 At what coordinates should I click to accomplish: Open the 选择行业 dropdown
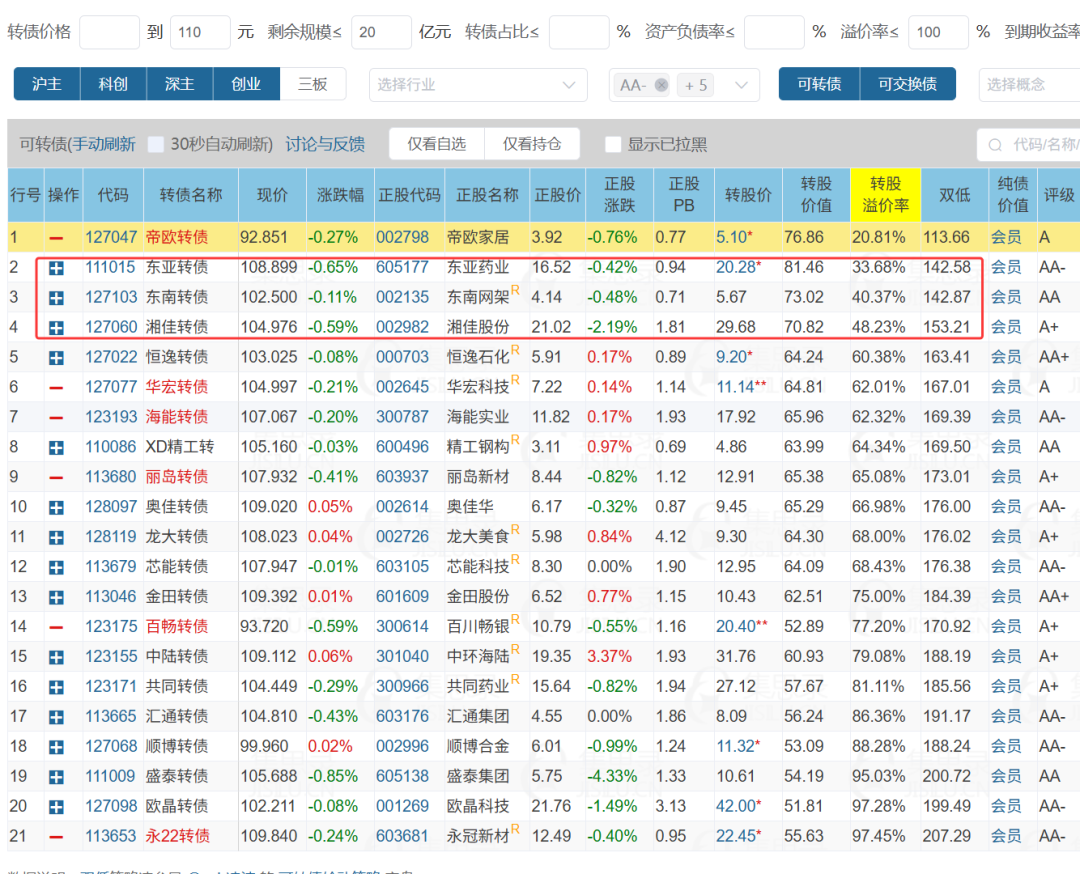point(478,85)
